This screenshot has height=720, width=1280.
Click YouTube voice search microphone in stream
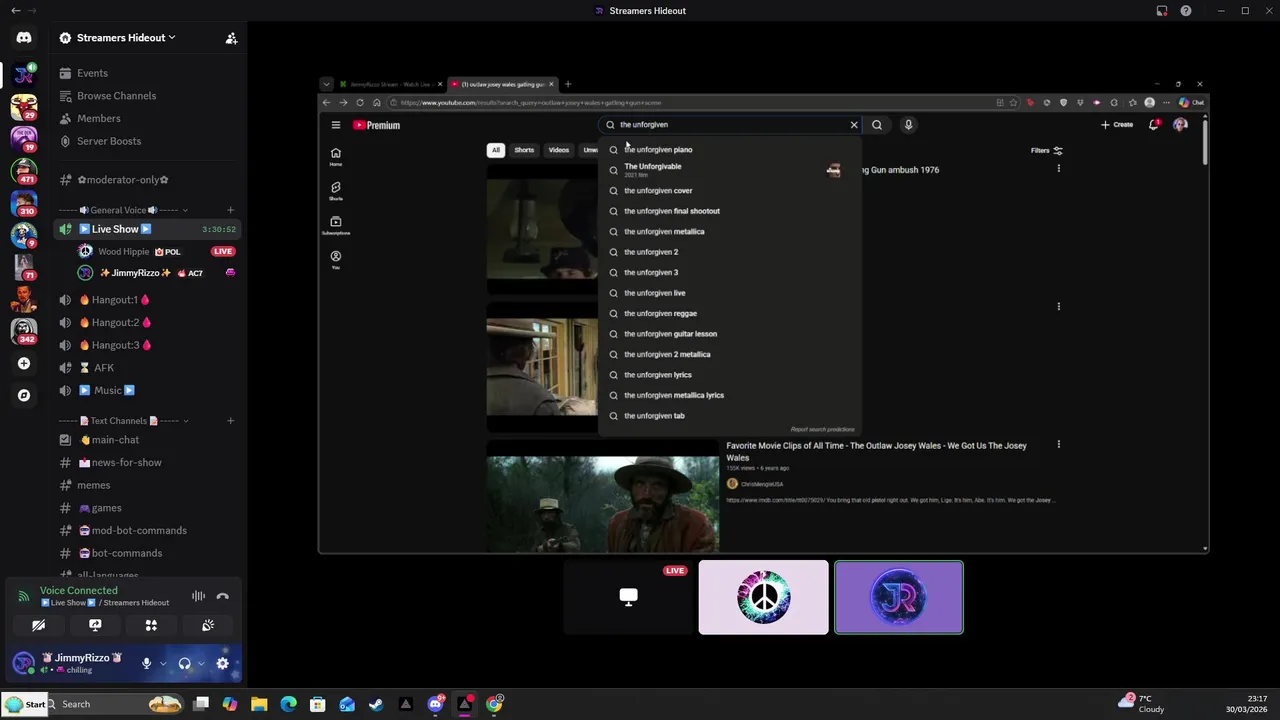pos(908,125)
